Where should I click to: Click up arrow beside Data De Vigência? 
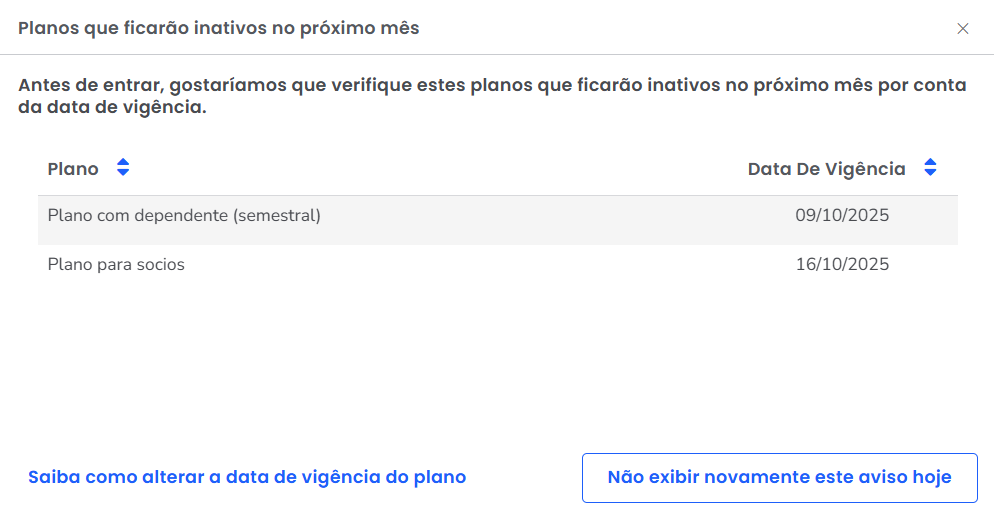930,163
